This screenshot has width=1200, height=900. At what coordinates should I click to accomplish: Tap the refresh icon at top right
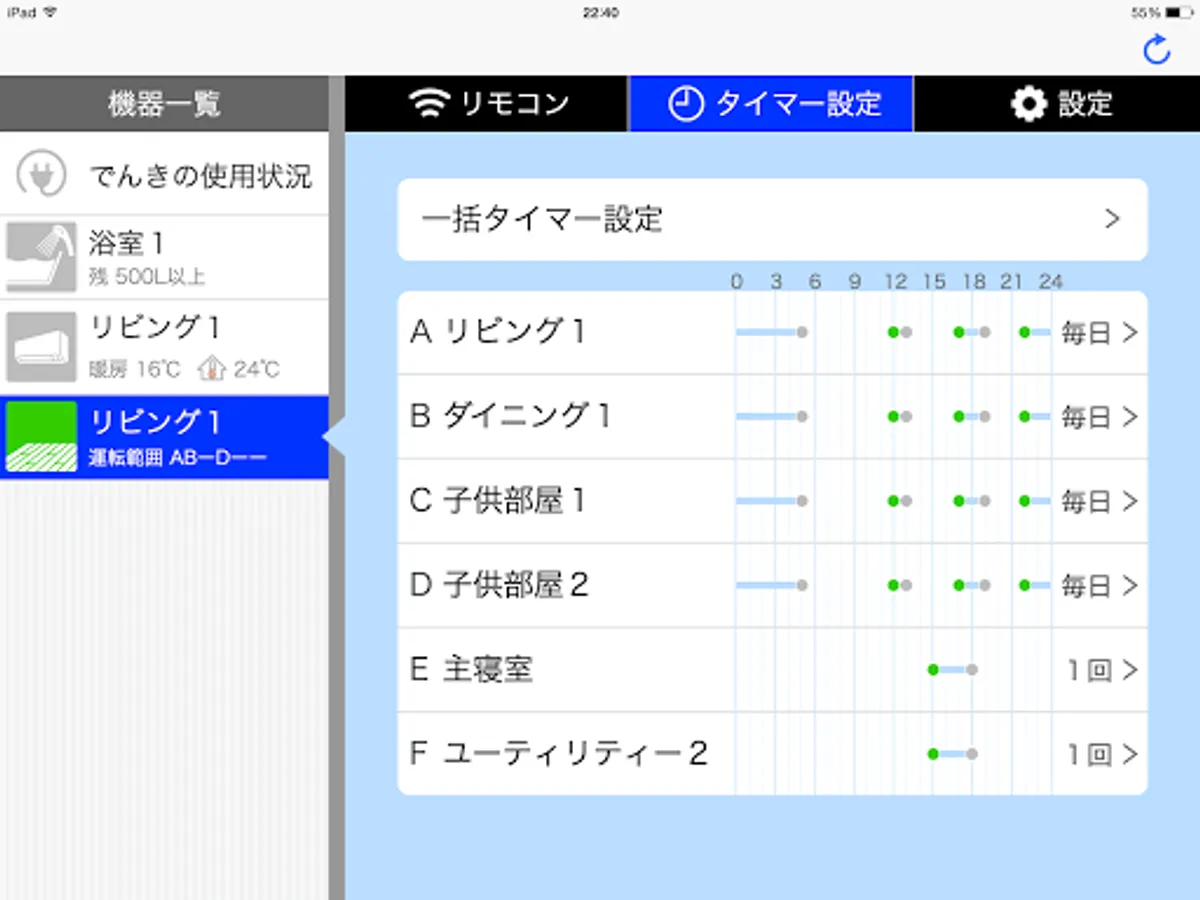click(x=1156, y=49)
